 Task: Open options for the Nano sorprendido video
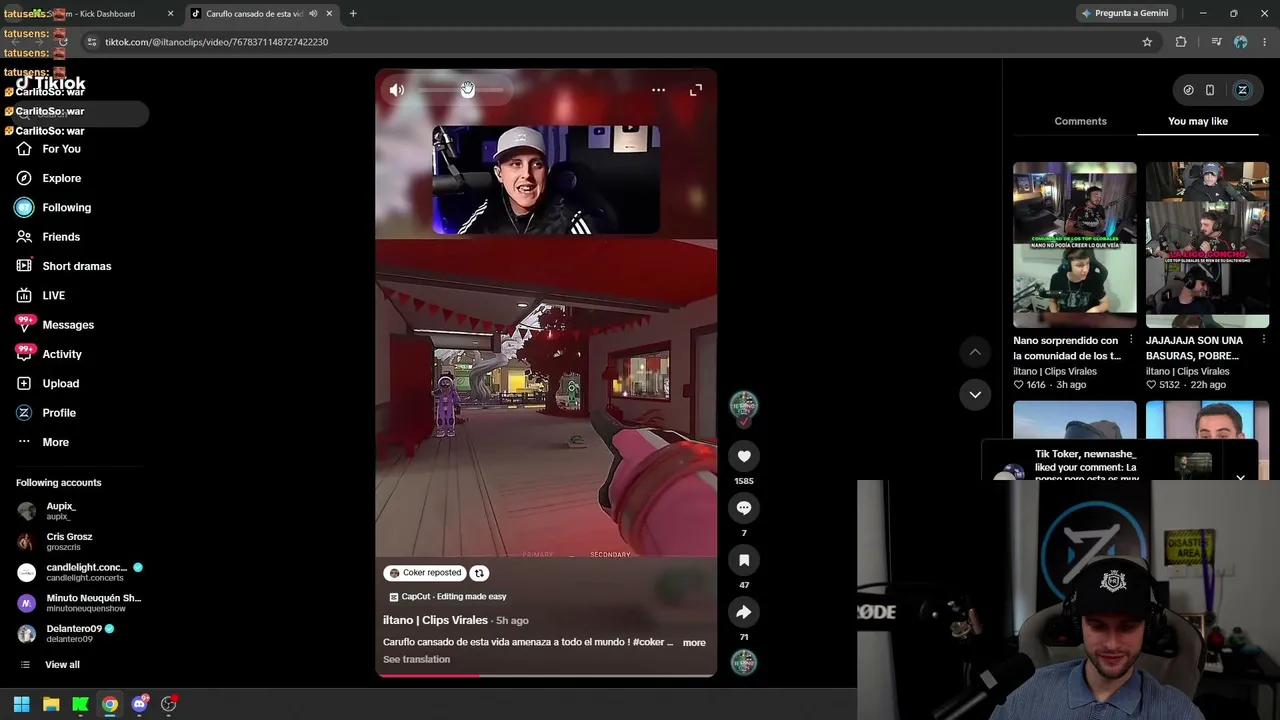[x=1131, y=340]
